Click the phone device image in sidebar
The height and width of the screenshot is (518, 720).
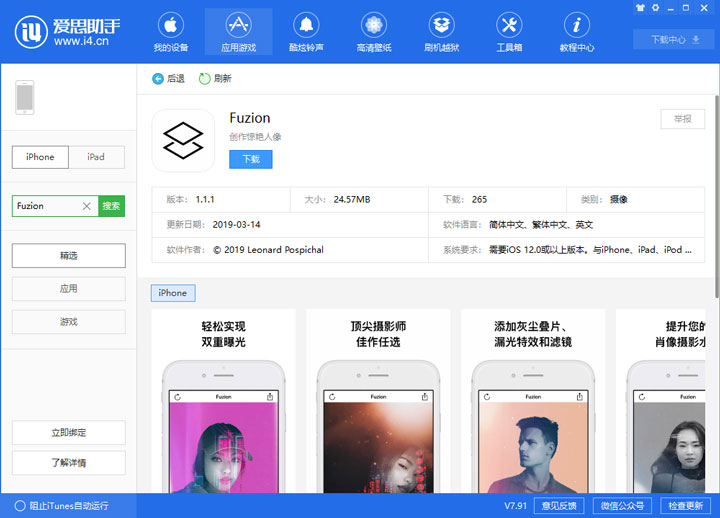(25, 97)
